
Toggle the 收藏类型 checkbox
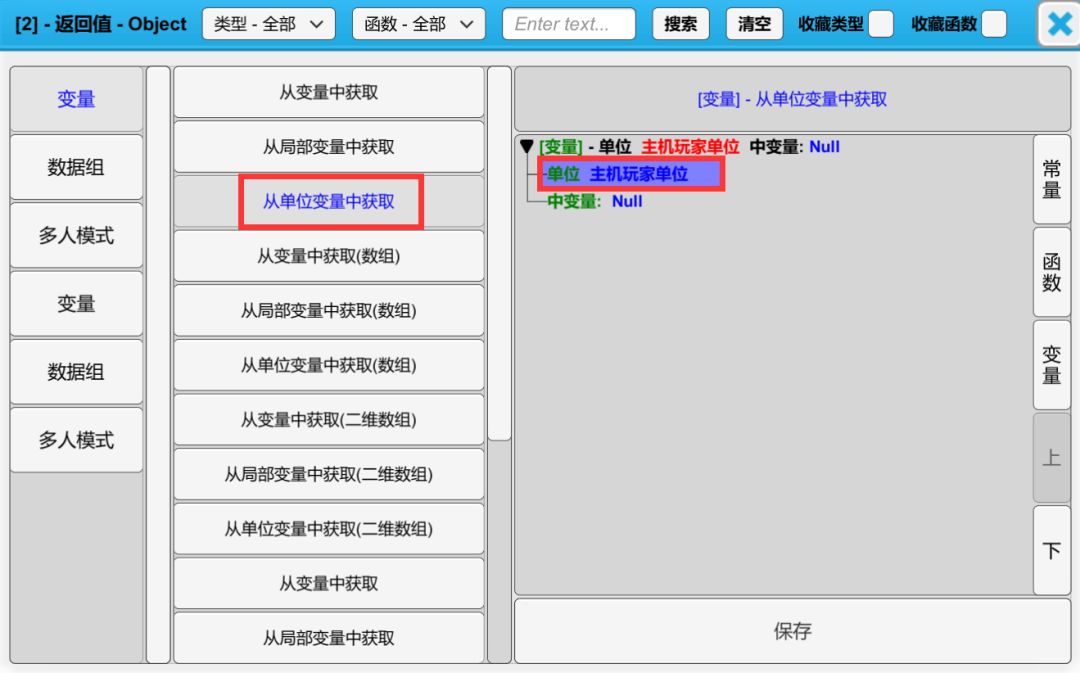(880, 24)
